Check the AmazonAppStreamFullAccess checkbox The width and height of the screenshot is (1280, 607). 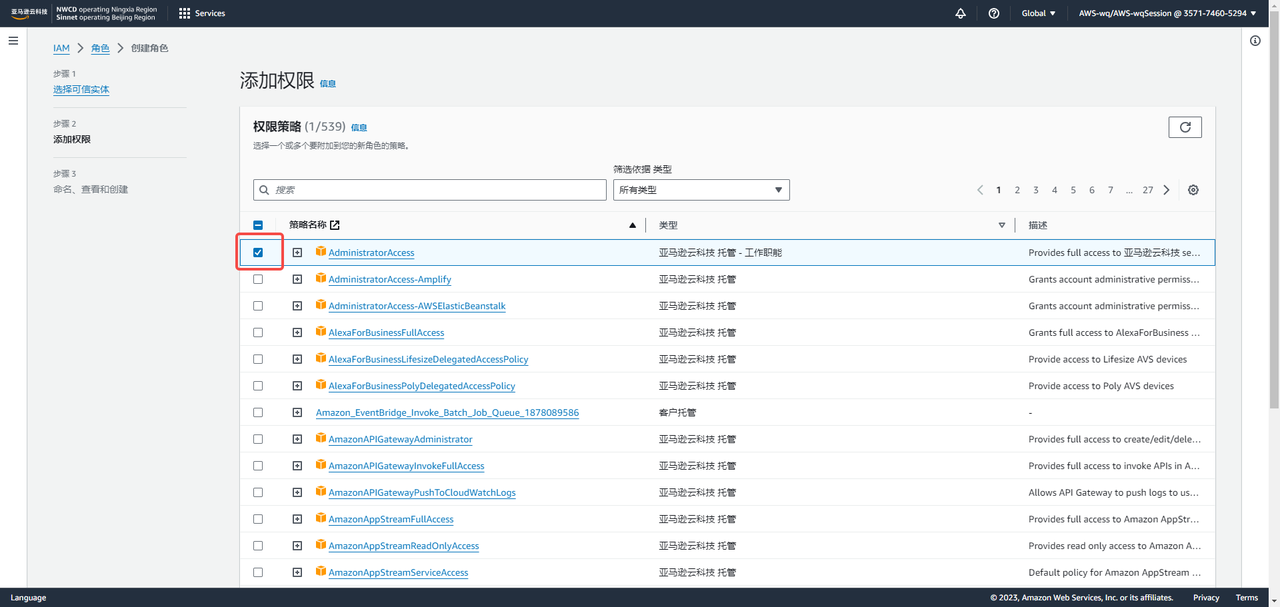click(258, 519)
